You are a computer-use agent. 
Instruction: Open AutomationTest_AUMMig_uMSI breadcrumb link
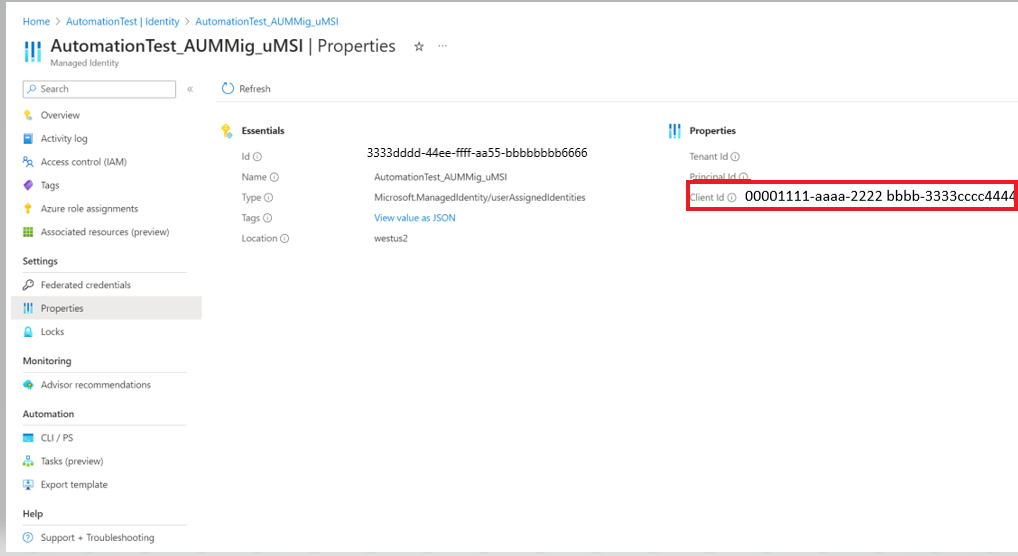tap(267, 21)
